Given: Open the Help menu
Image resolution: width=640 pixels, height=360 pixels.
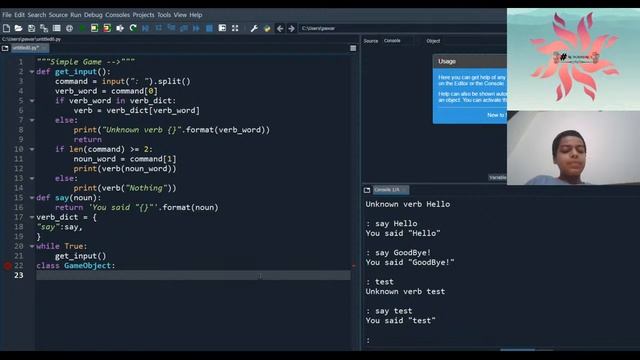Looking at the screenshot, I should (x=196, y=15).
